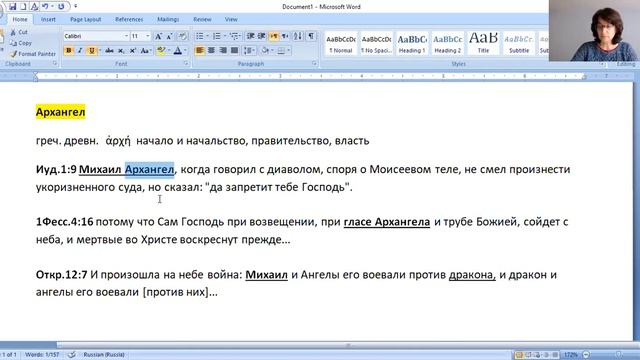This screenshot has height=360, width=640.
Task: Toggle right-to-left text direction
Action: coord(285,36)
